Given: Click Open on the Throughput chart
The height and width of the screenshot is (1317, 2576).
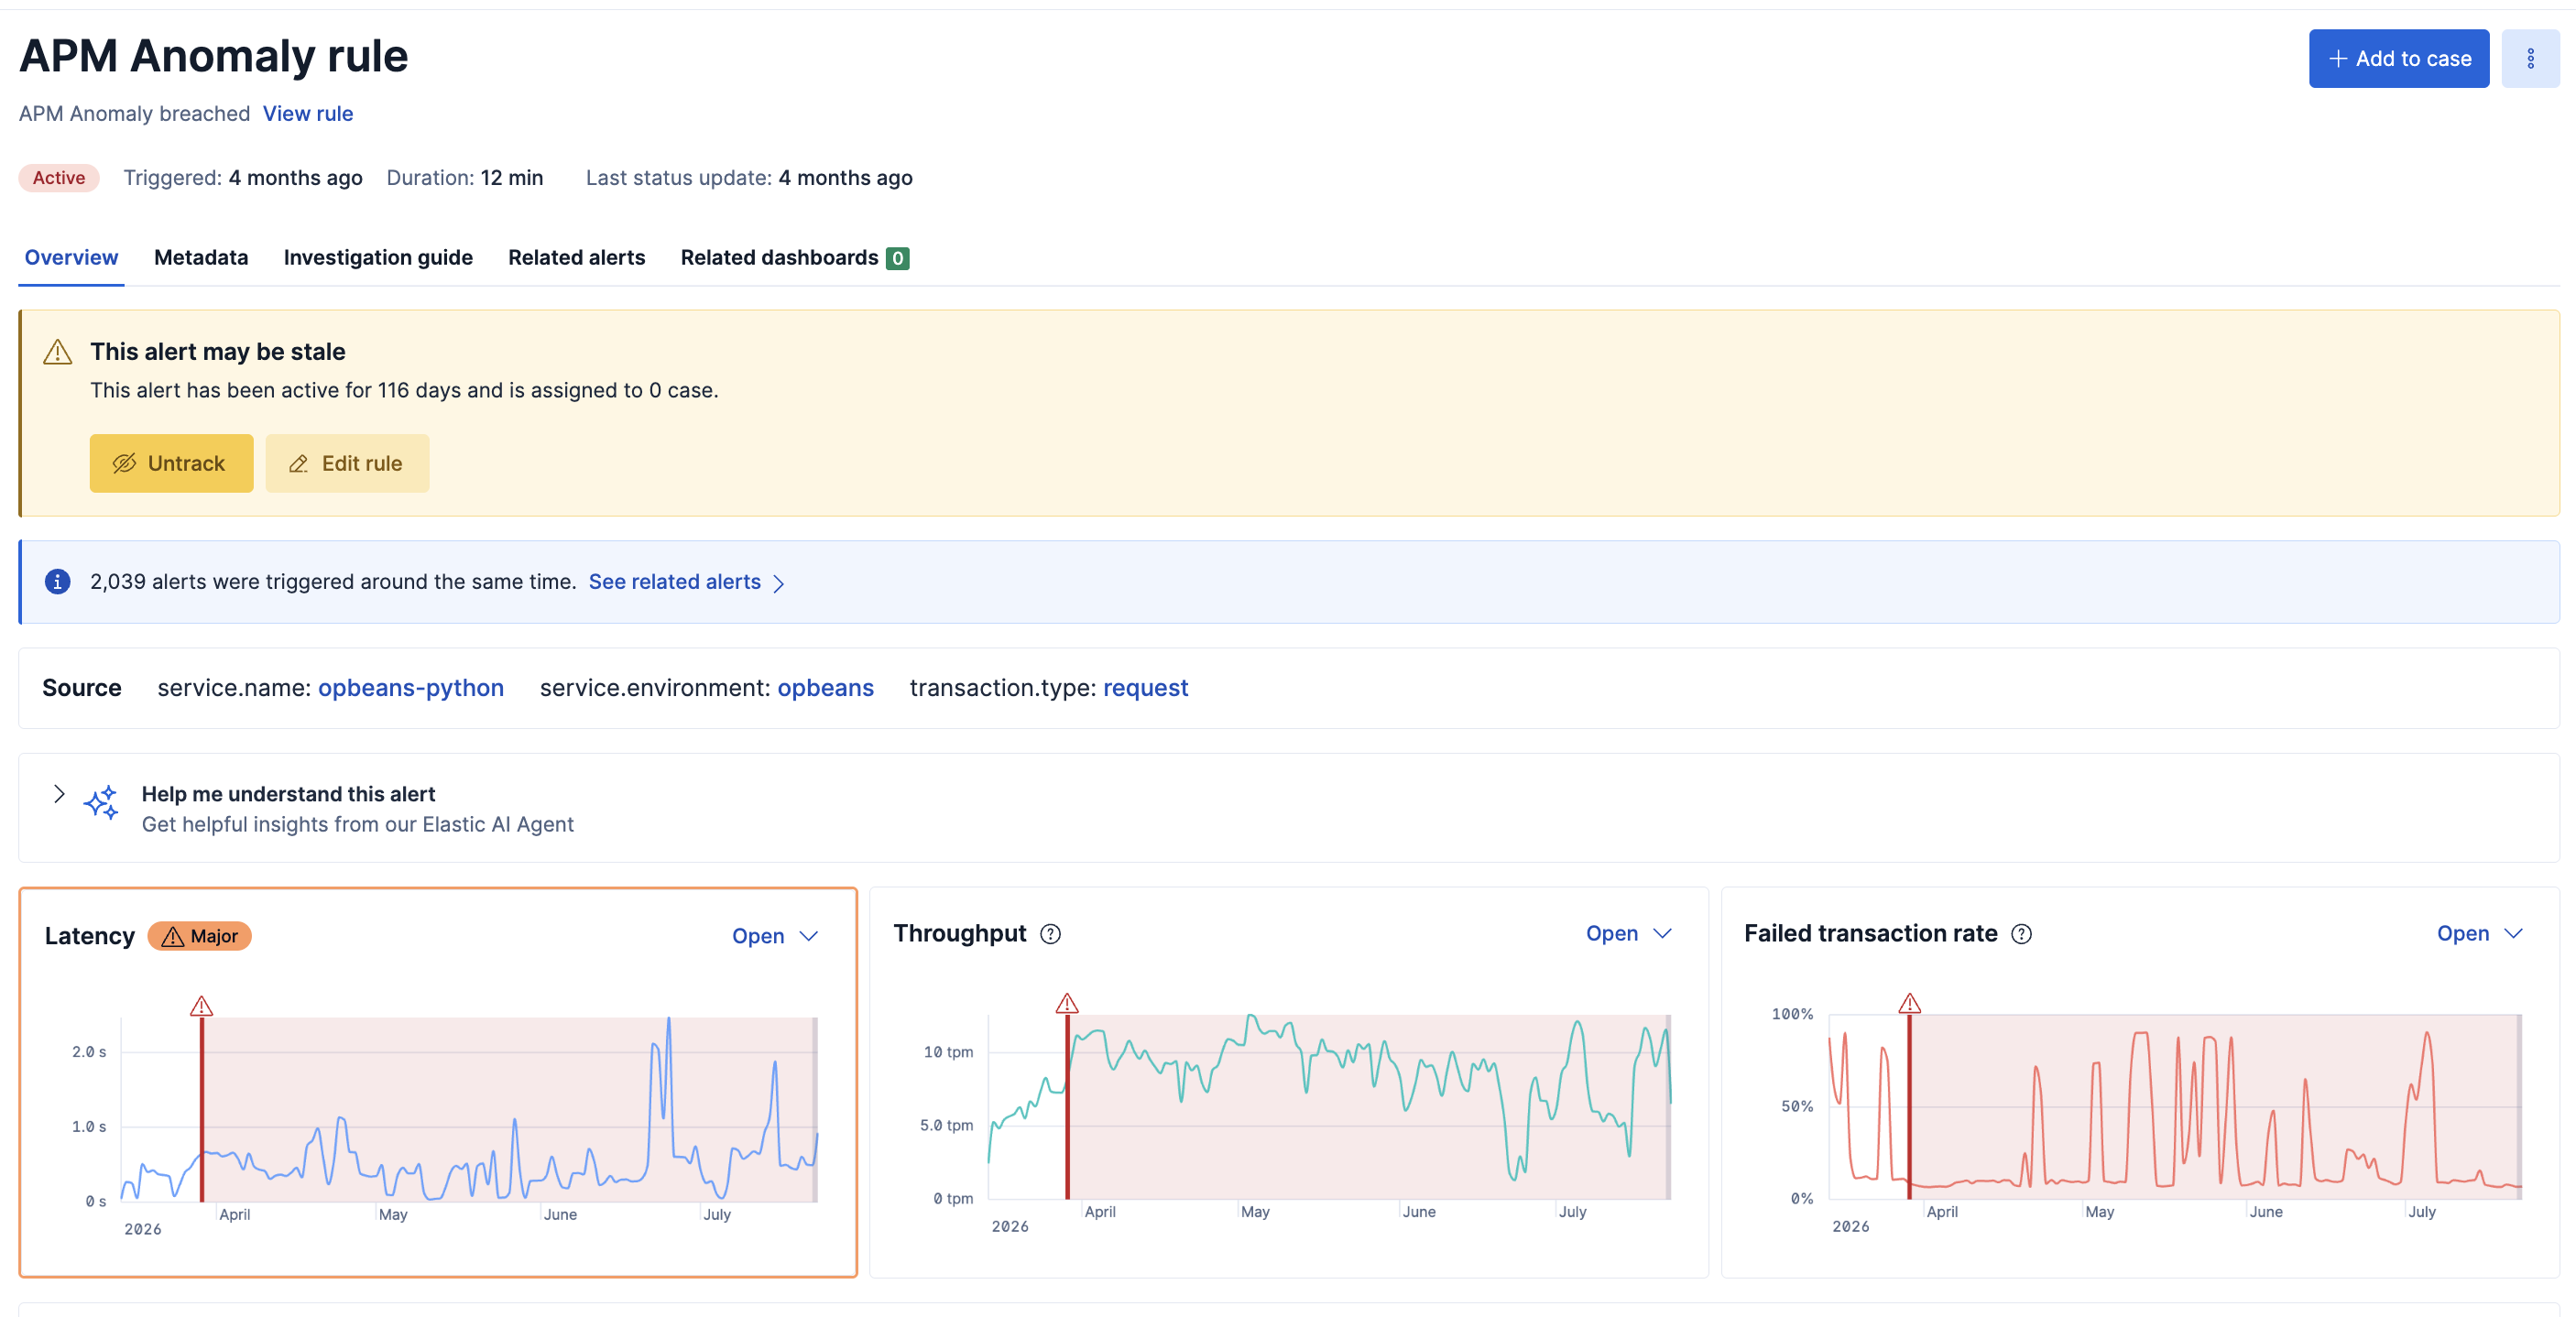Looking at the screenshot, I should coord(1611,932).
